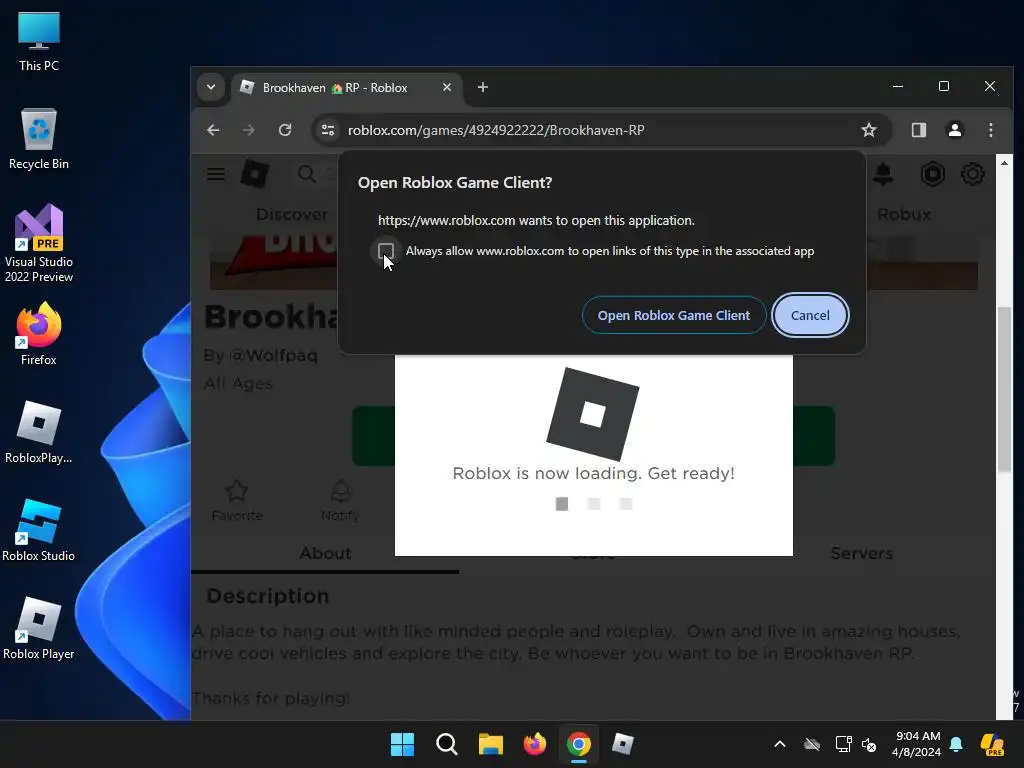Go back to the previous page
The height and width of the screenshot is (768, 1024).
214,130
